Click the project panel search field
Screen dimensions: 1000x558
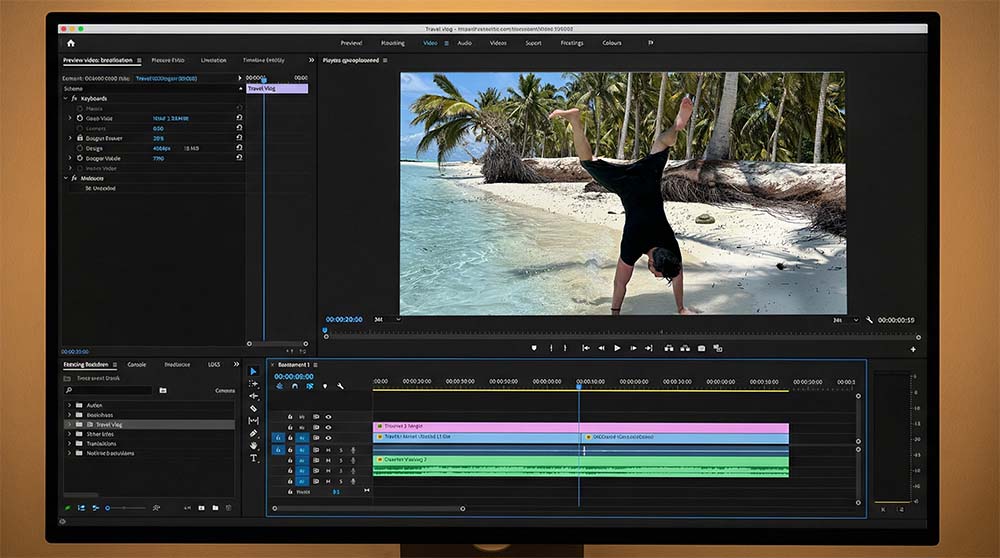click(x=108, y=390)
